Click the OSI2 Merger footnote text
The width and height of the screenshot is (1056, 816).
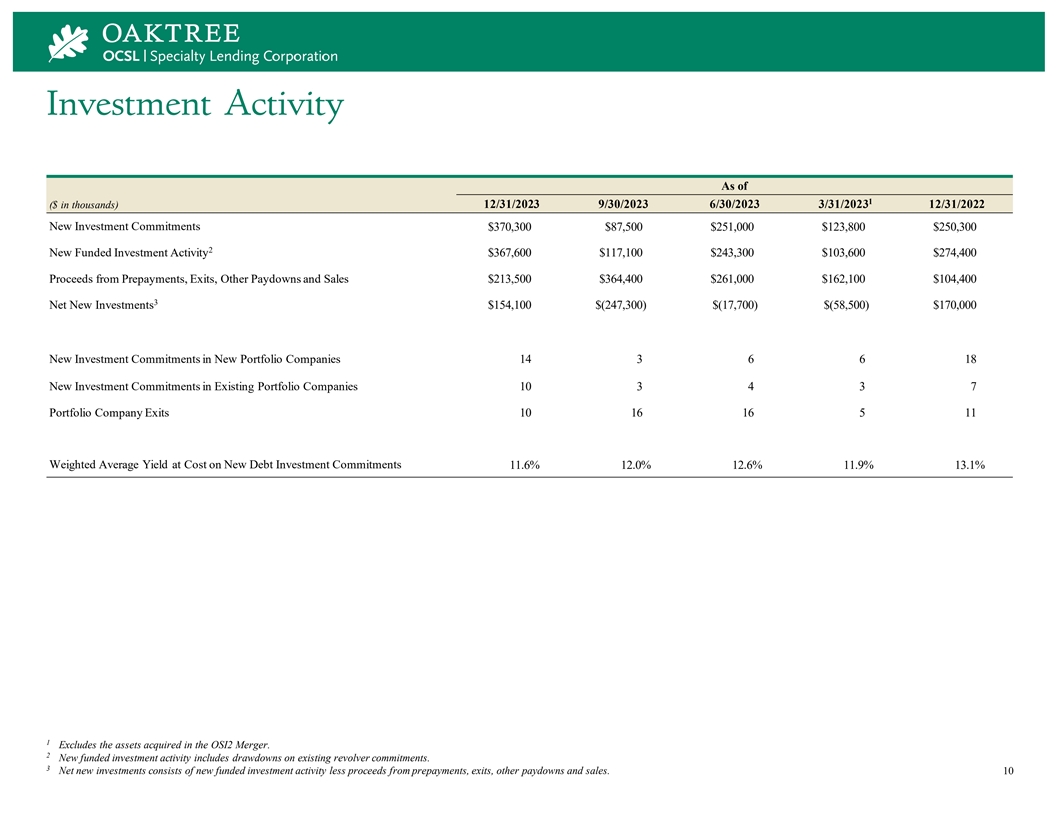pos(164,744)
